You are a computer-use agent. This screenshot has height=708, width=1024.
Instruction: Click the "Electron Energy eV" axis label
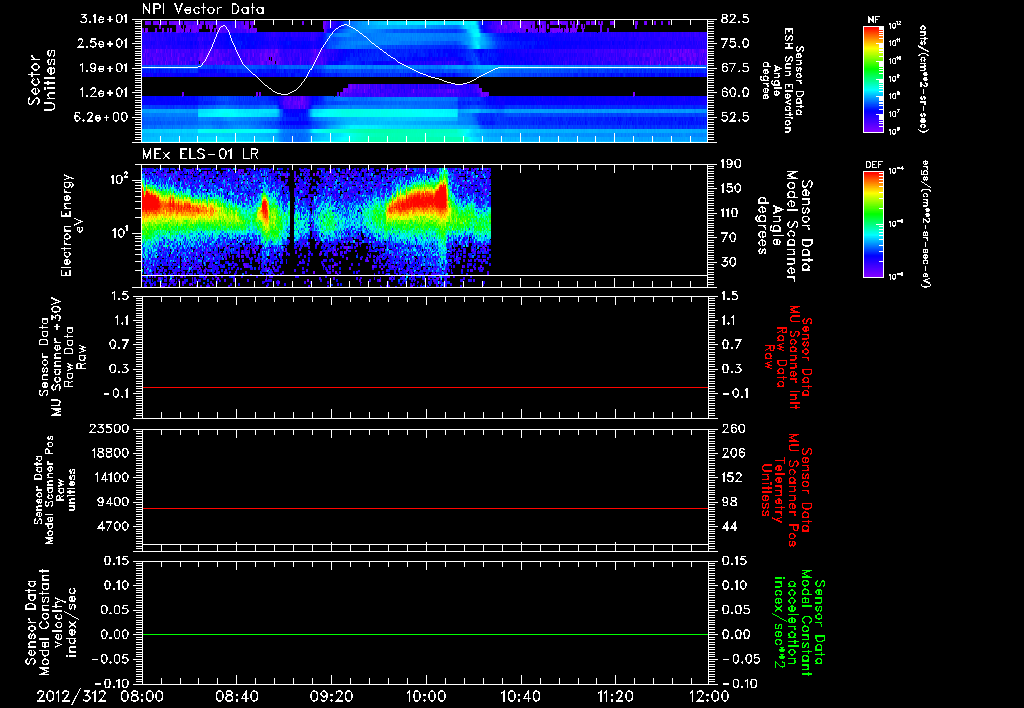(73, 225)
